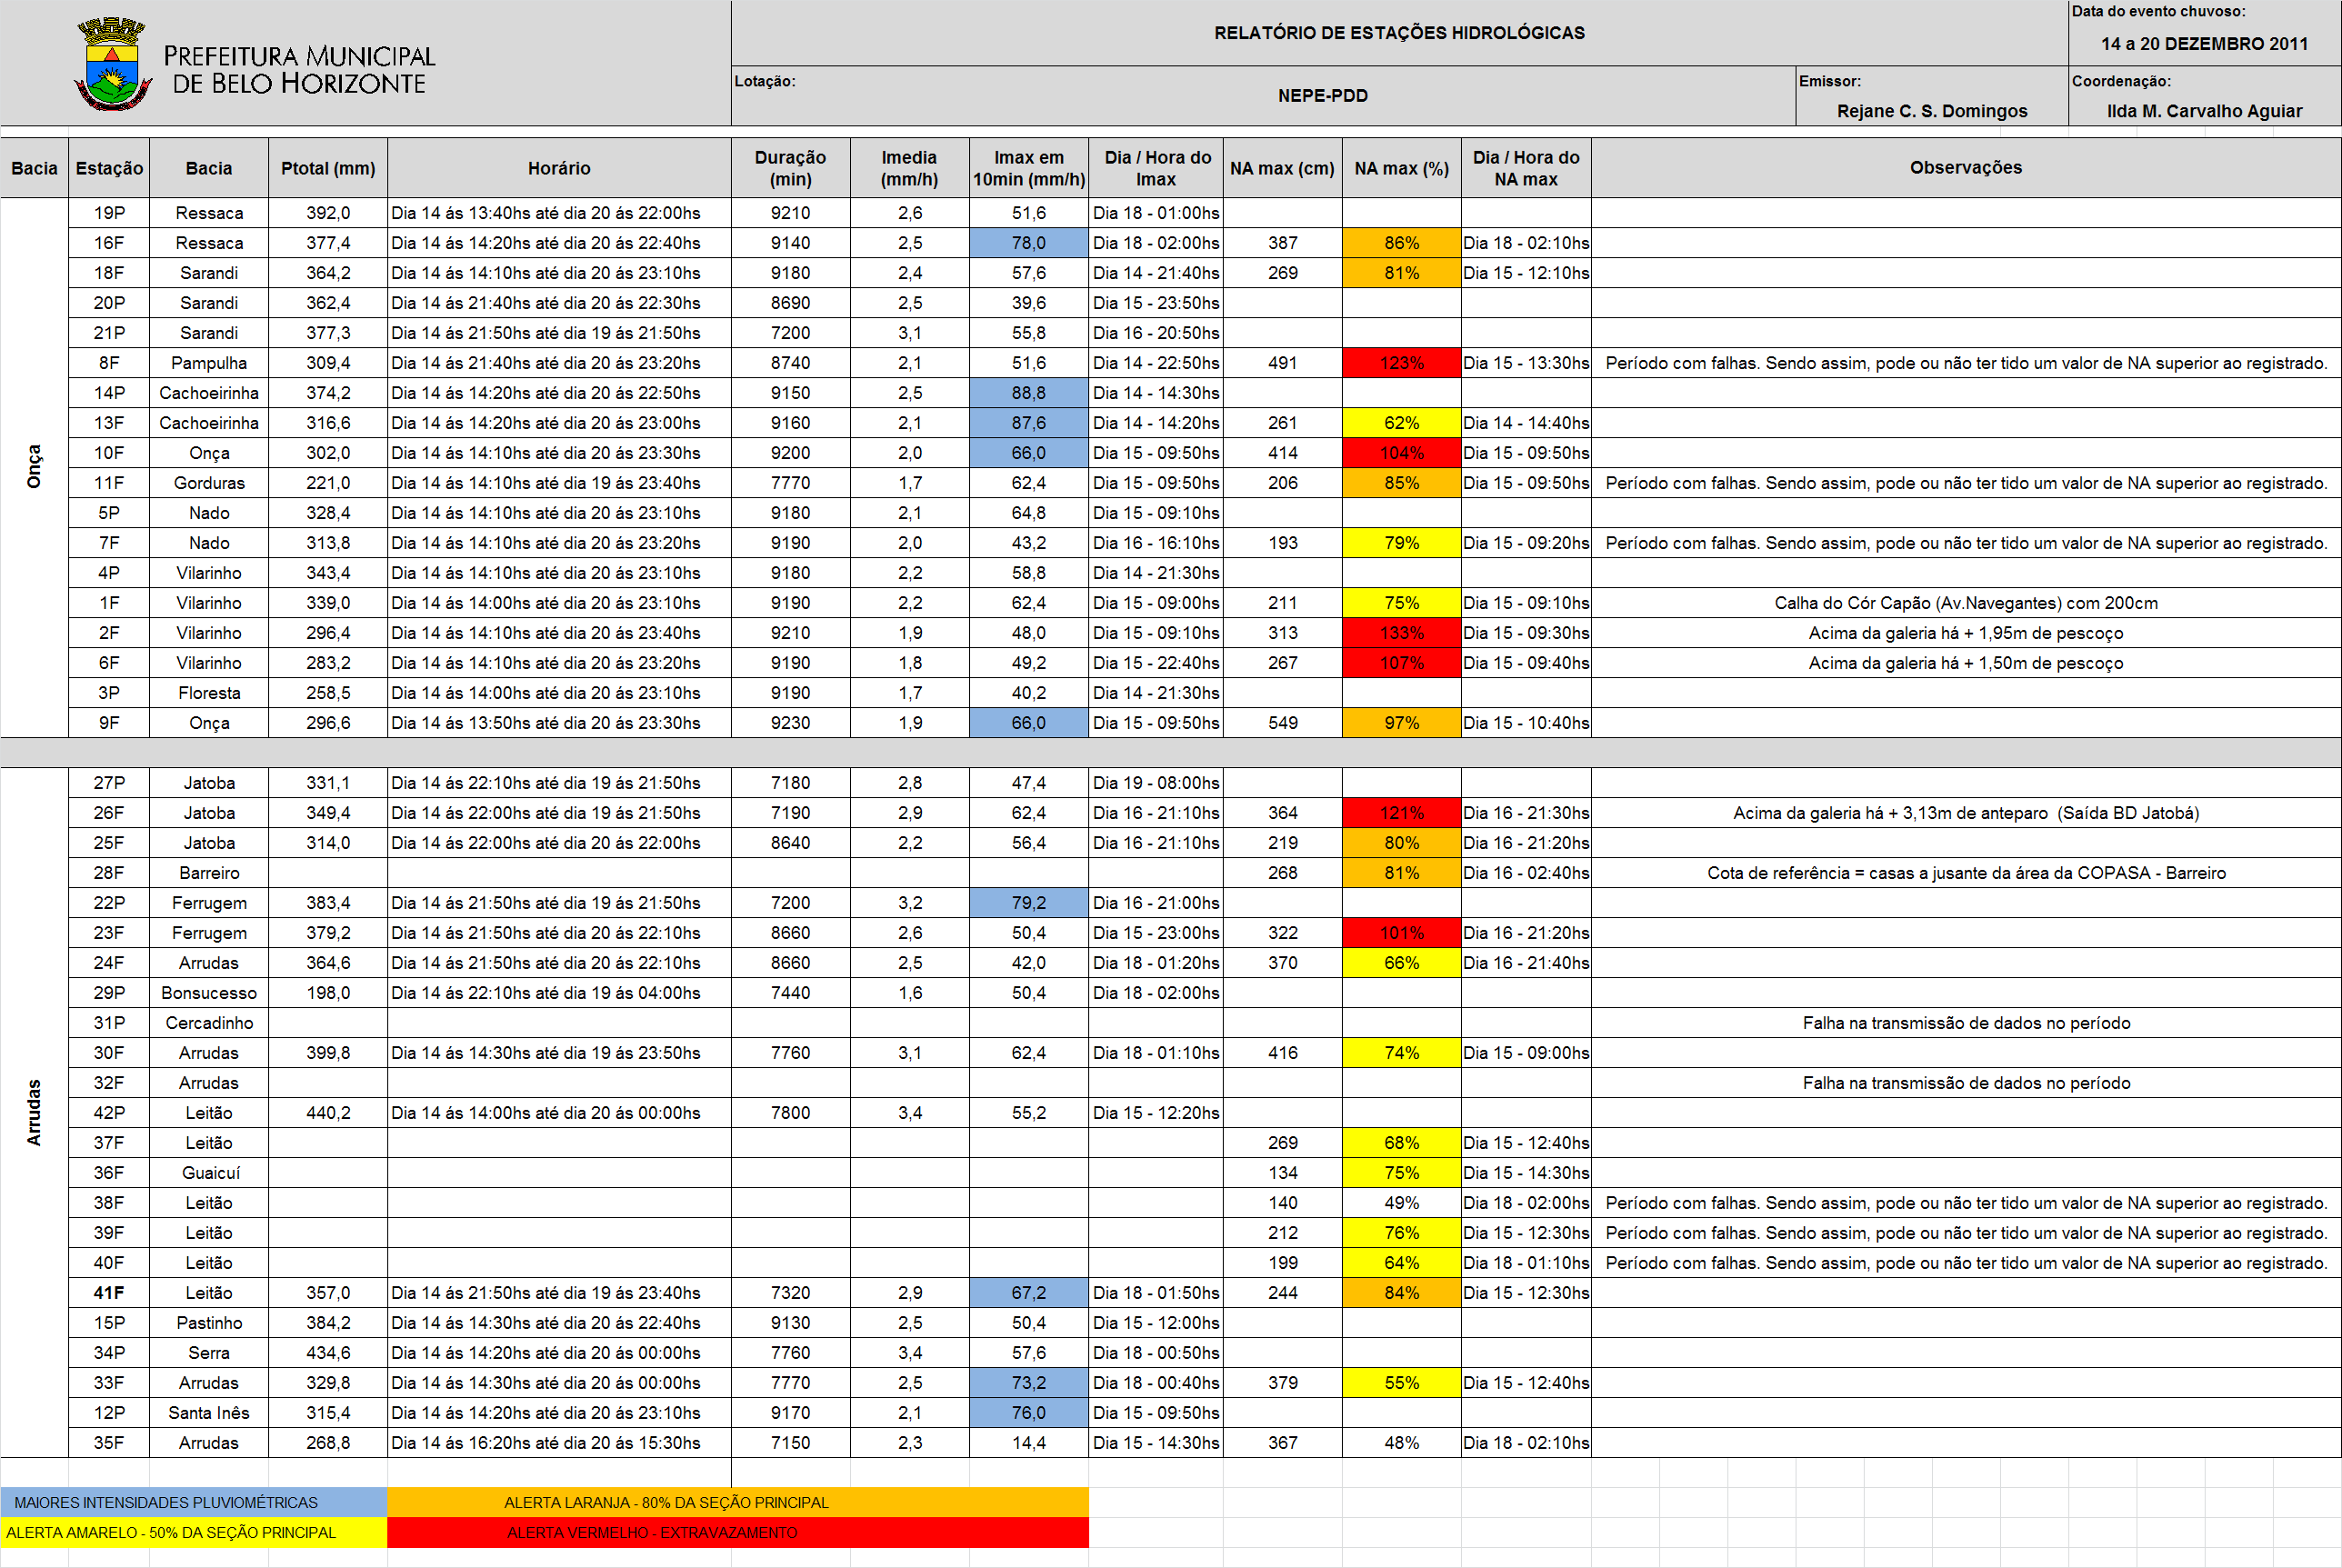Click the 'Estação' column header
The height and width of the screenshot is (1568, 2342).
pyautogui.click(x=109, y=168)
